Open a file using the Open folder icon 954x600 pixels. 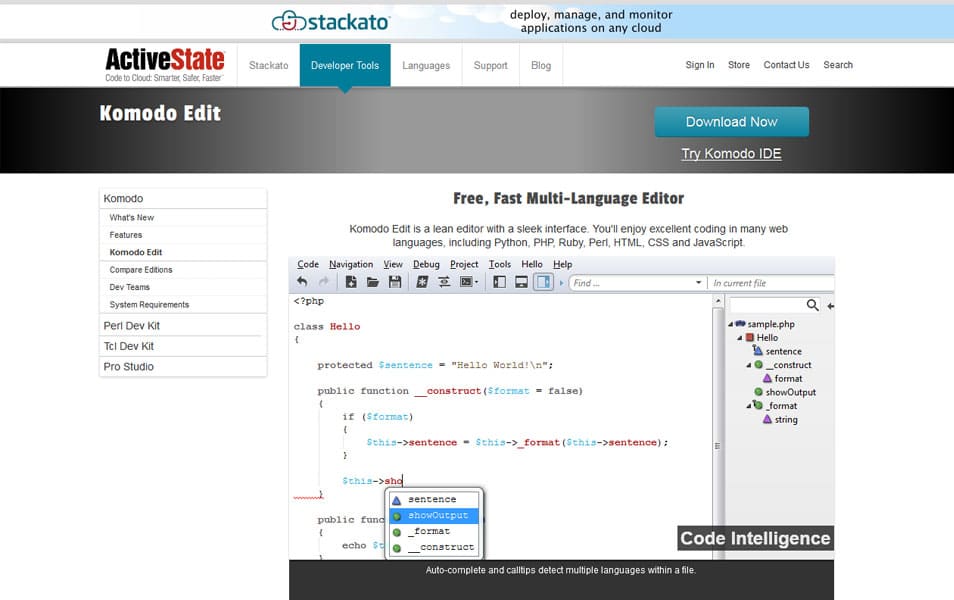[x=374, y=282]
